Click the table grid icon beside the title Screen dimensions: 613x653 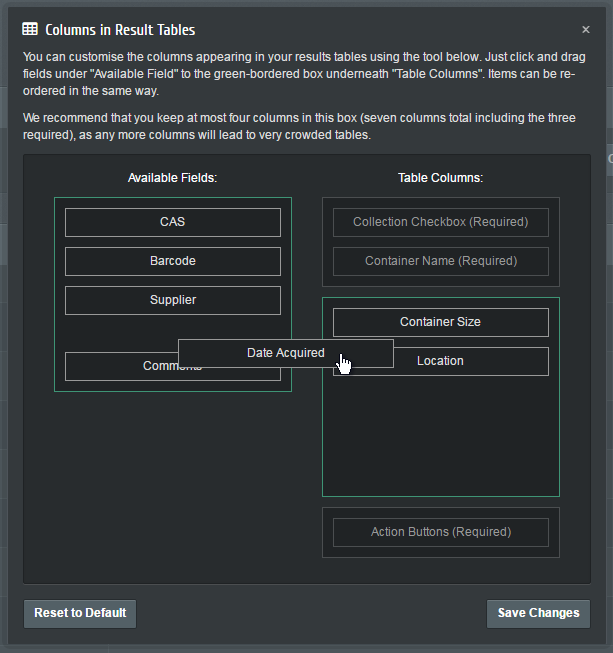[30, 29]
